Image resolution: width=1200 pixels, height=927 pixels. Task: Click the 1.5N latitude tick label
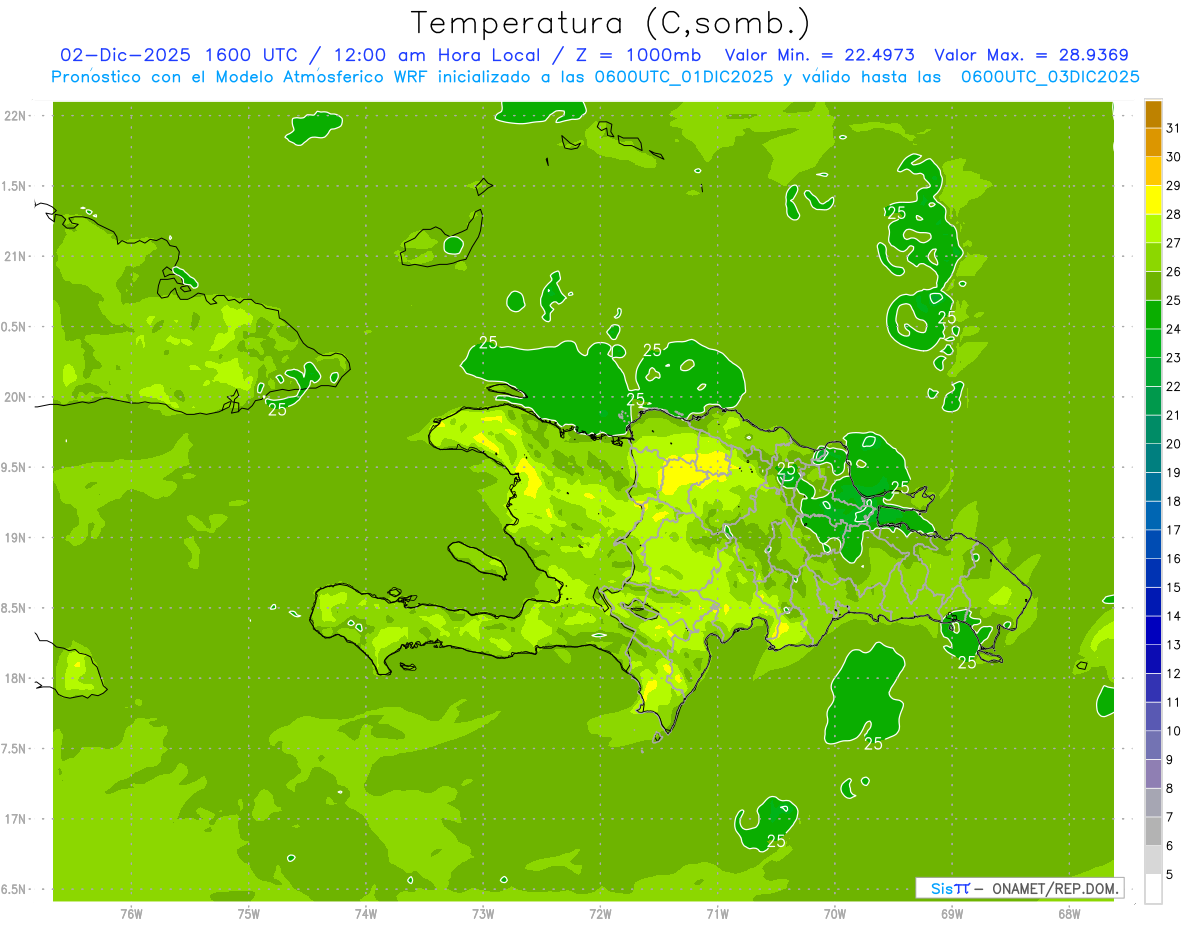coord(13,186)
